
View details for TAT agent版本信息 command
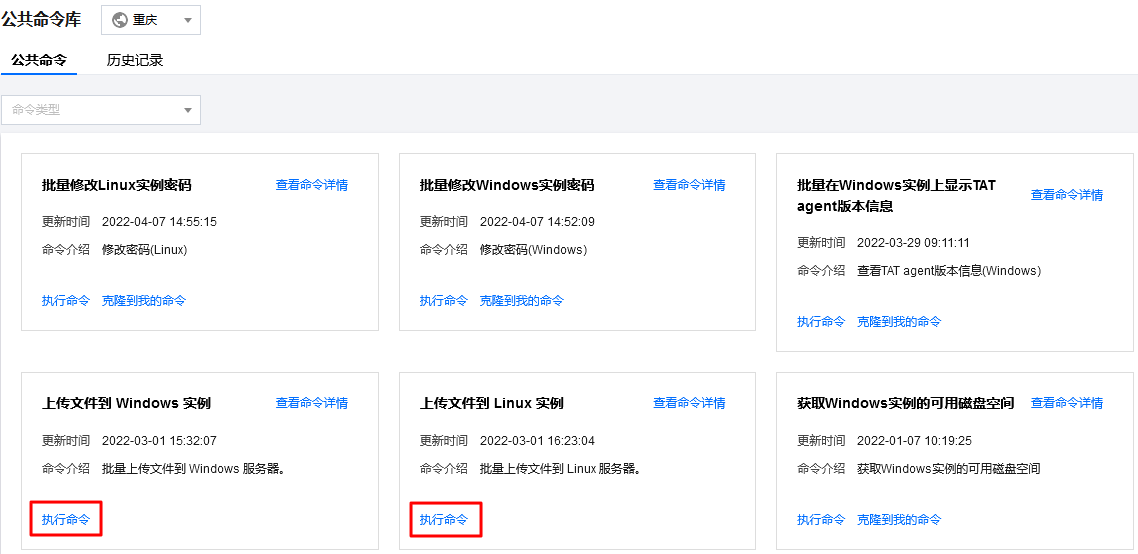1067,195
